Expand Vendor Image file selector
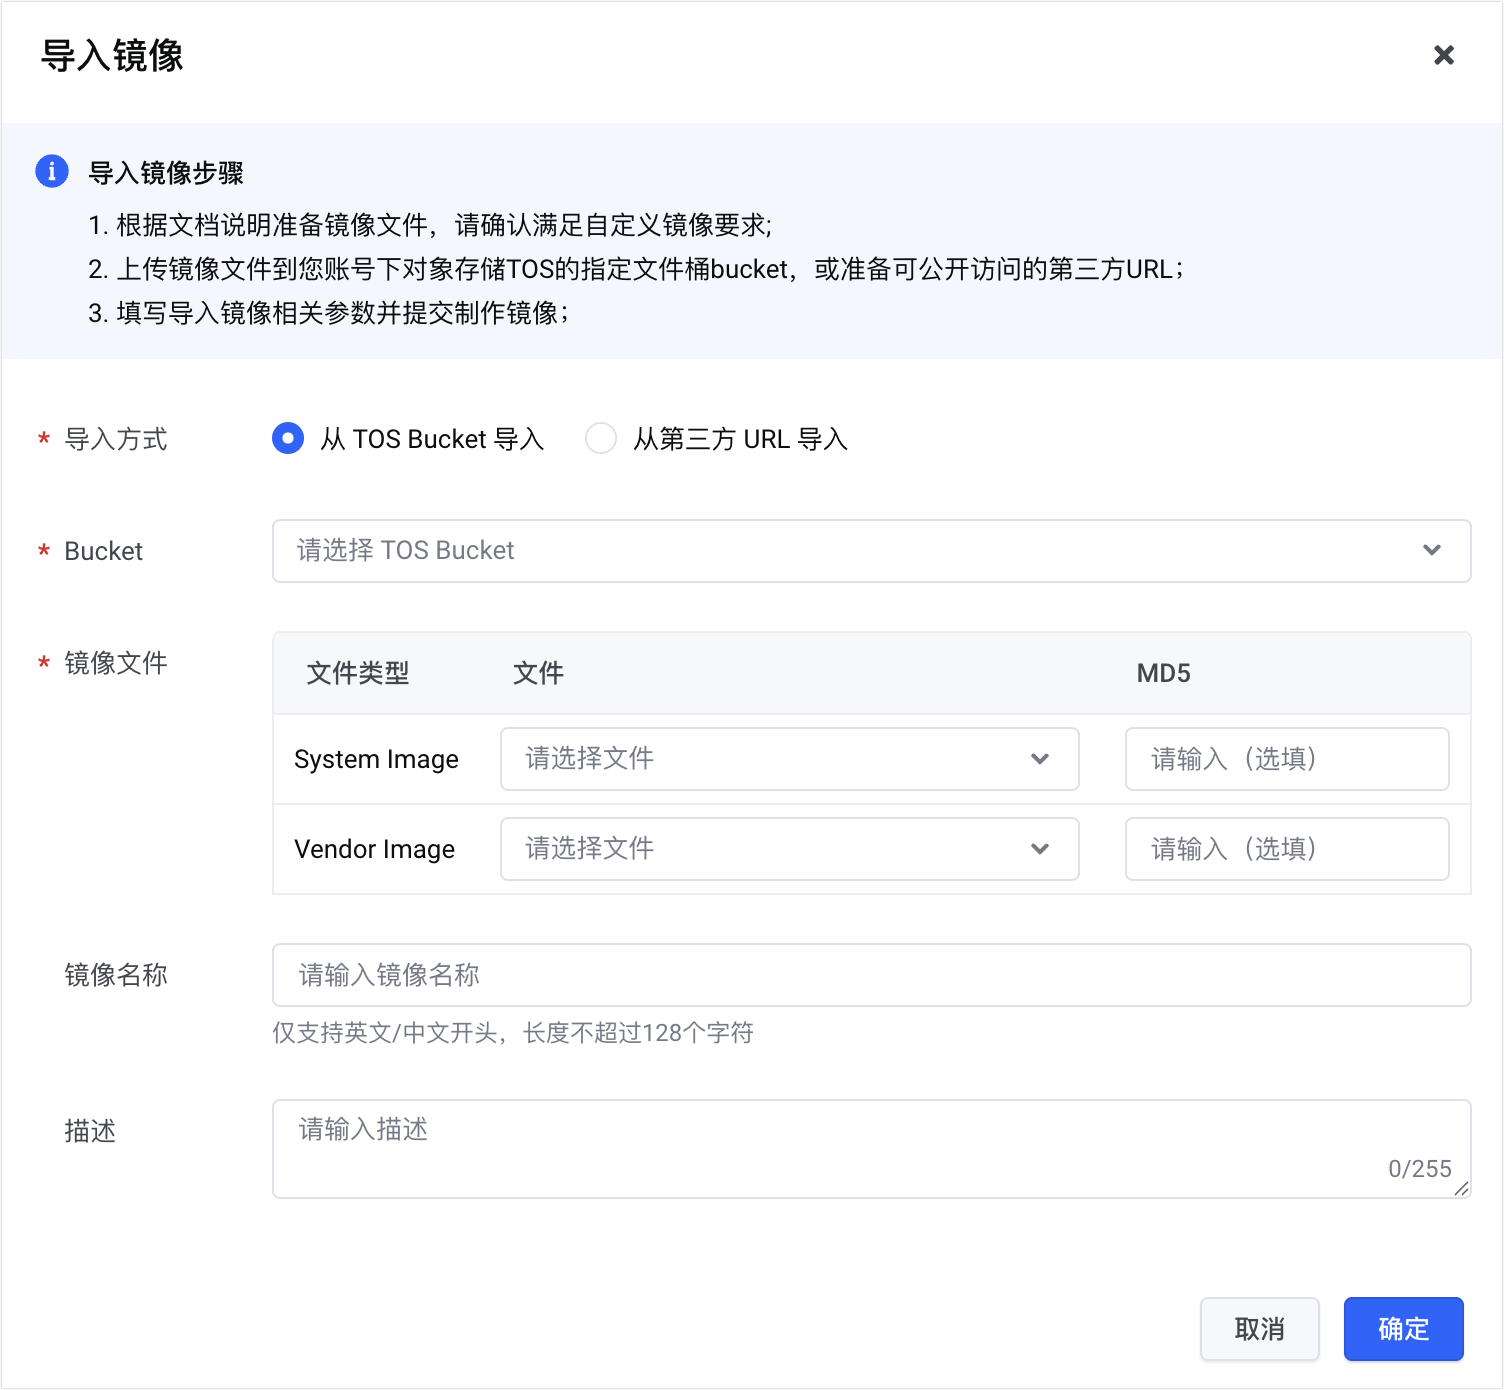Screen dimensions: 1504x1390 [x=770, y=849]
